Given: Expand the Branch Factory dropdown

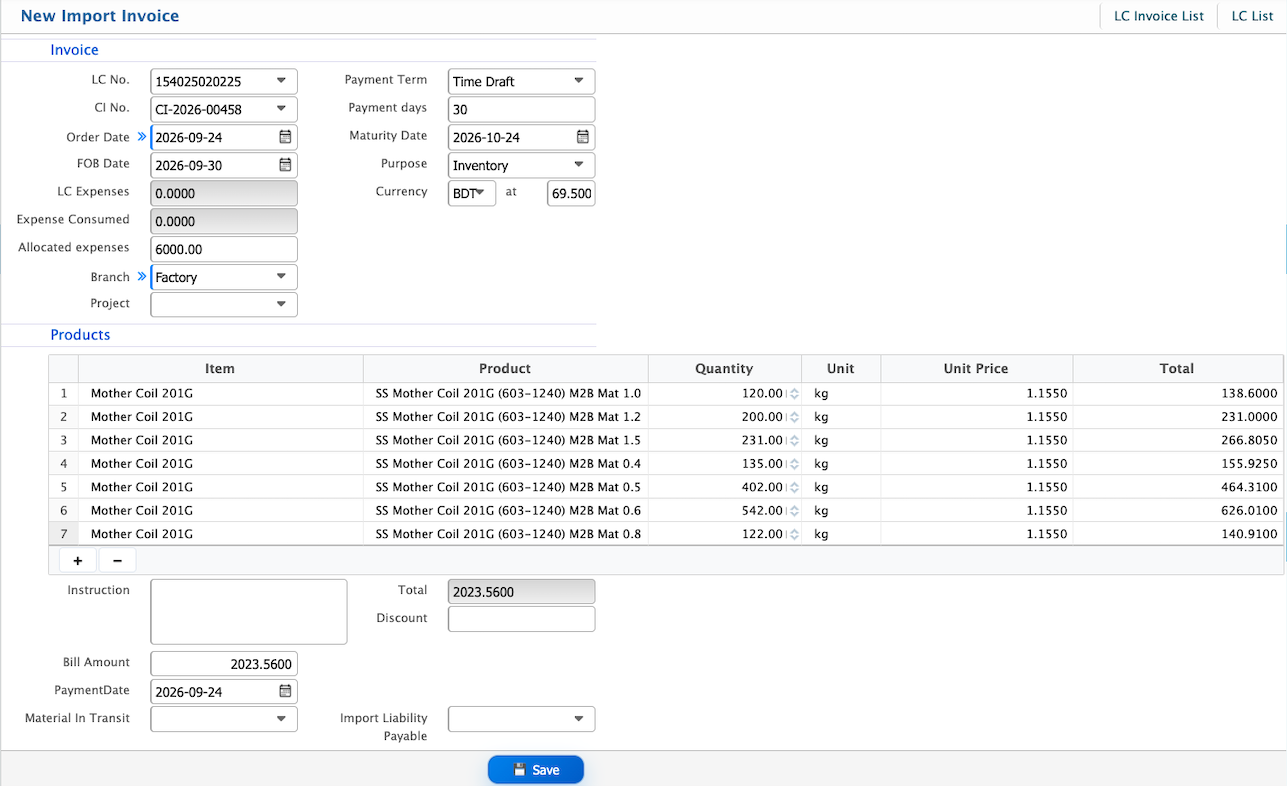Looking at the screenshot, I should (x=281, y=277).
